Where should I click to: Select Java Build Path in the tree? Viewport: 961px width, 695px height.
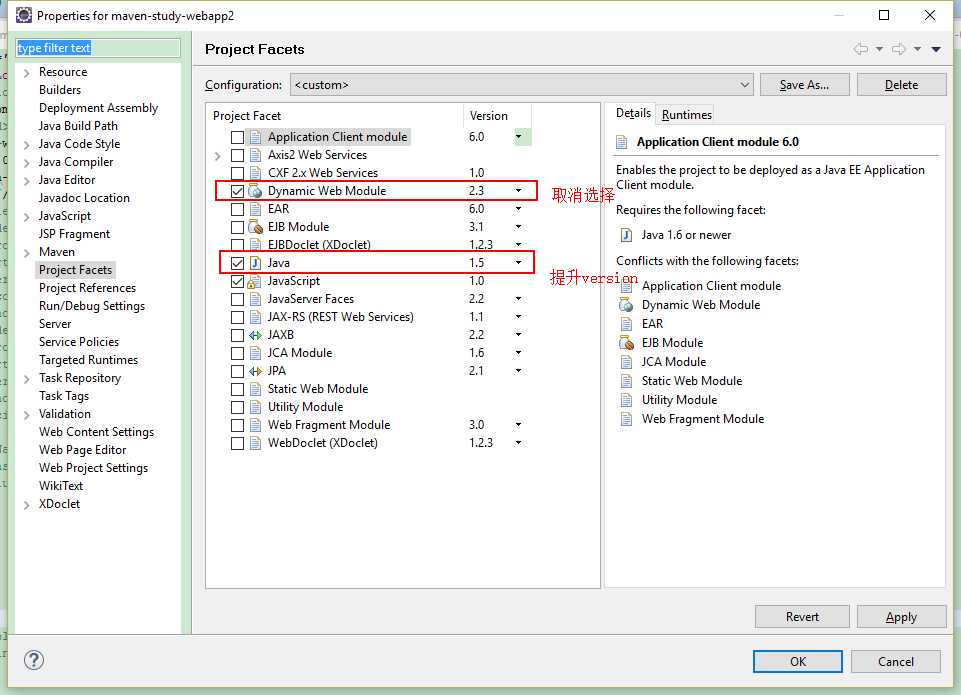click(x=78, y=126)
